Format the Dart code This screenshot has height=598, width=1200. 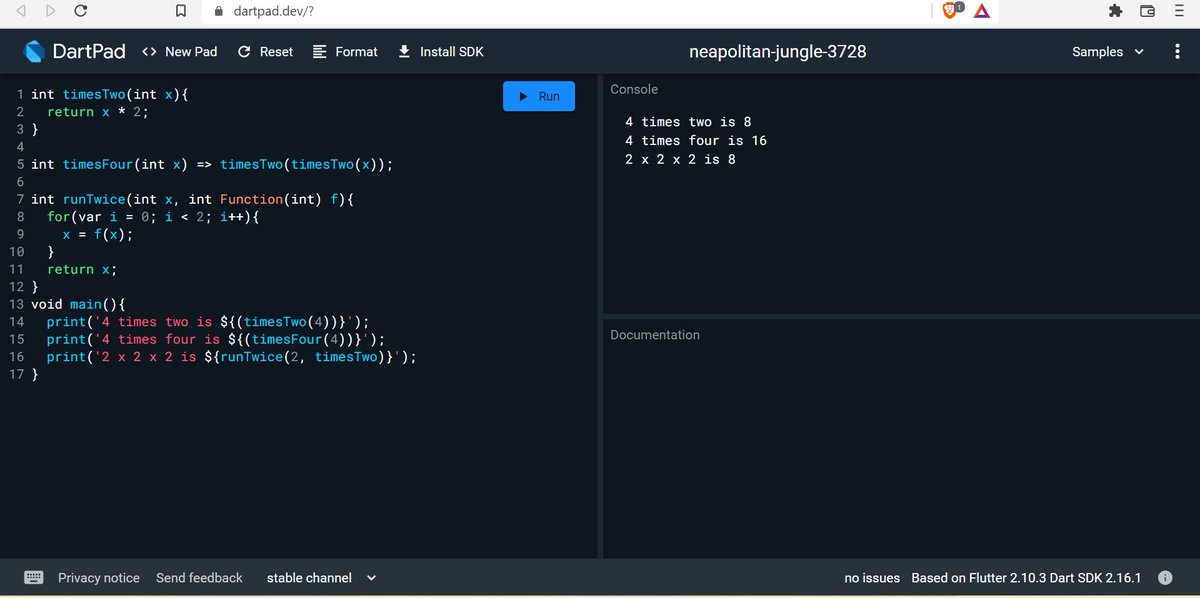coord(345,52)
